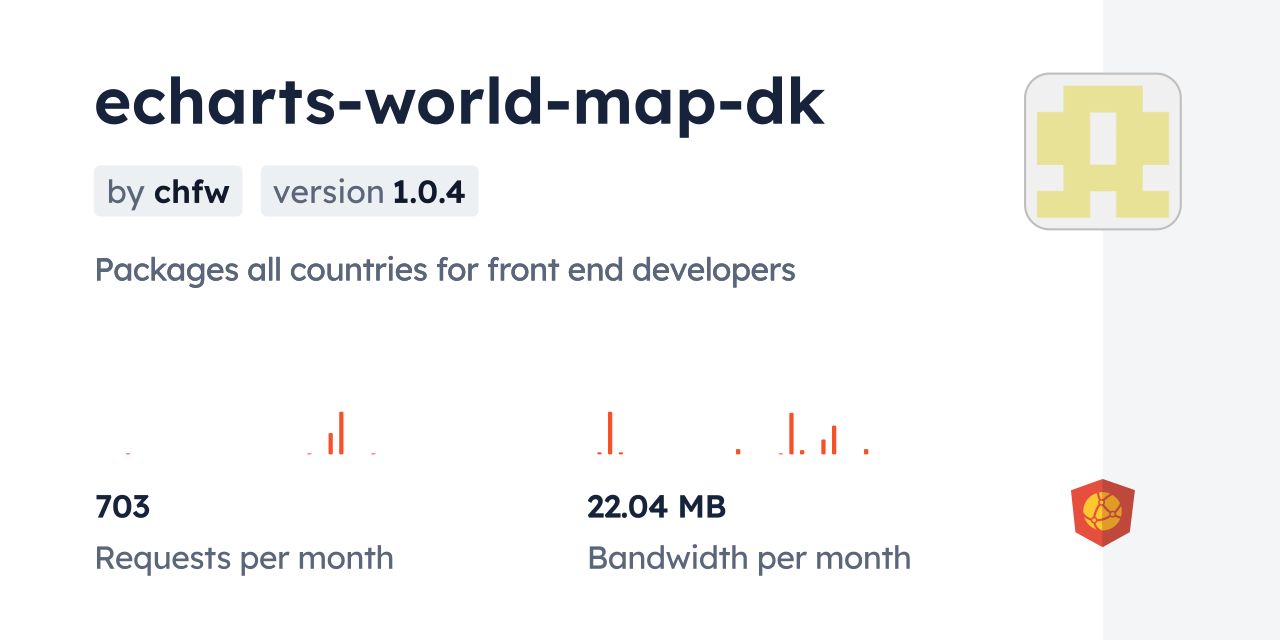Click the tallest bar in requests chart
Screen dimensions: 1280x640
pos(341,433)
